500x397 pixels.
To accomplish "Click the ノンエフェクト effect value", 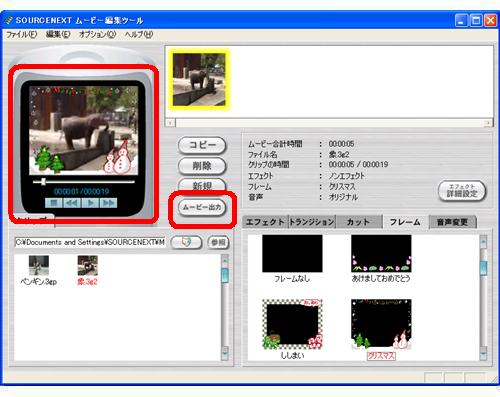I will click(x=347, y=176).
